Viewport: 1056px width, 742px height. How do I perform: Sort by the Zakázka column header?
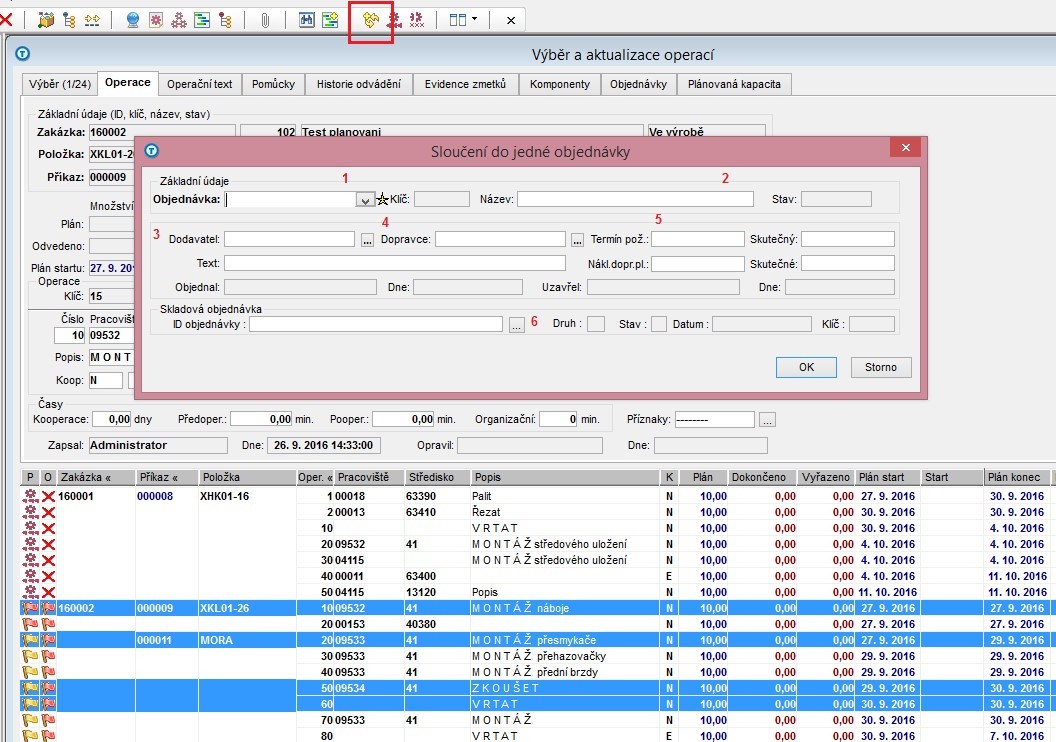(x=96, y=477)
